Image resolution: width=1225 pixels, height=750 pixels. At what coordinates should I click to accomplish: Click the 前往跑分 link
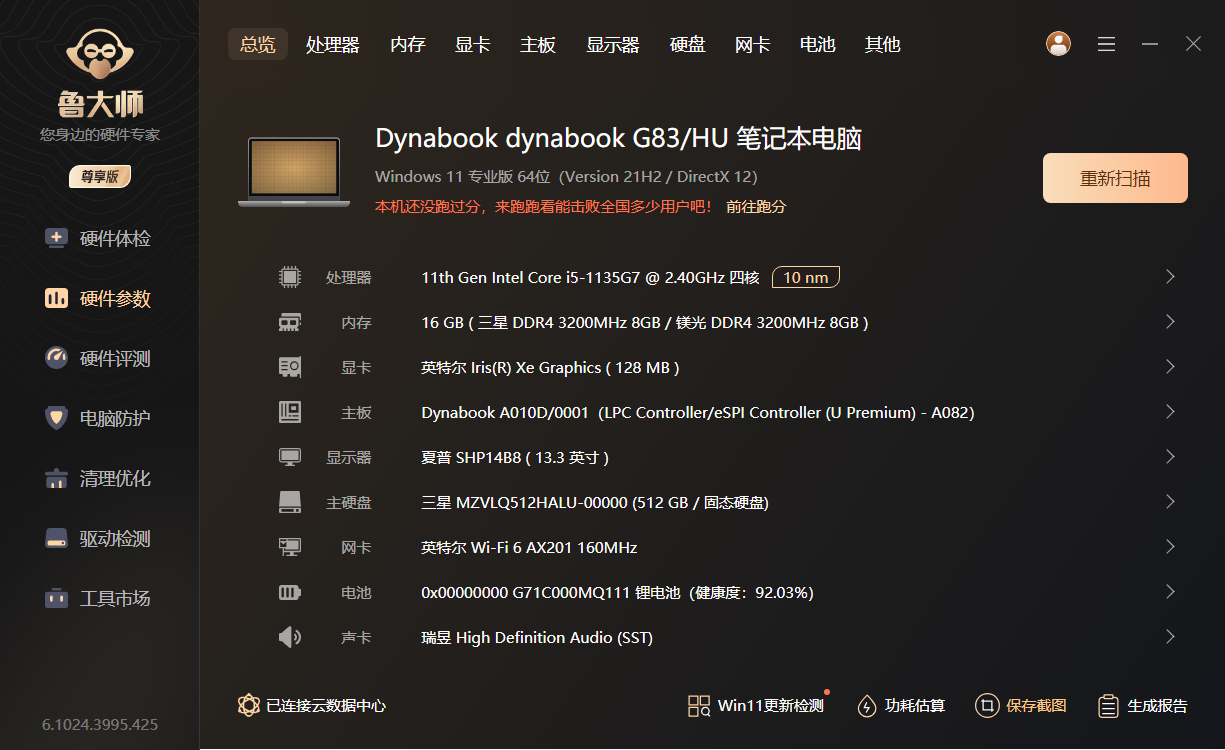756,207
